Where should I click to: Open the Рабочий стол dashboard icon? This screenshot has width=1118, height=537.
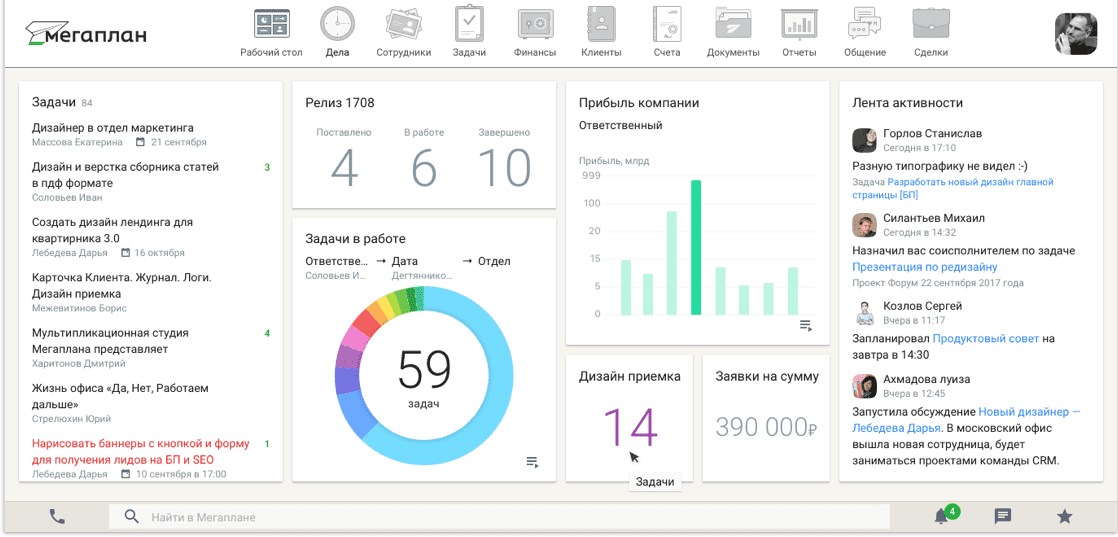[x=272, y=24]
